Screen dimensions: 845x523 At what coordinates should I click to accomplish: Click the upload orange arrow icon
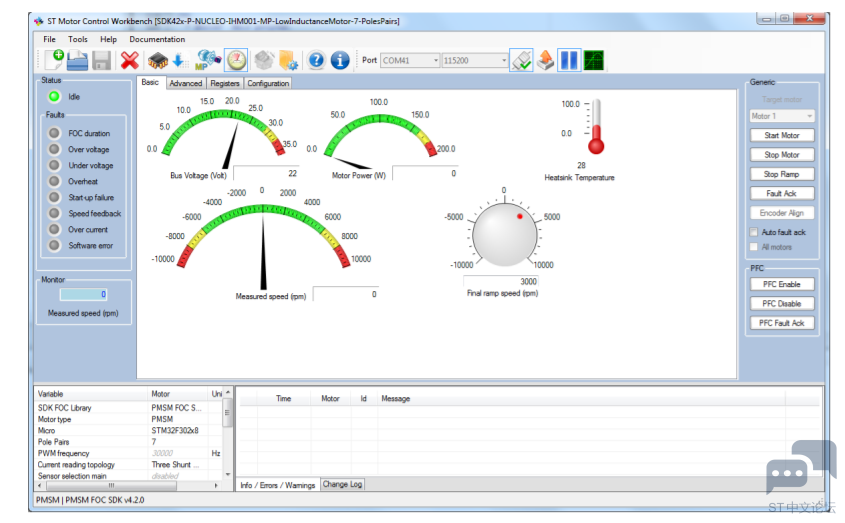(545, 60)
